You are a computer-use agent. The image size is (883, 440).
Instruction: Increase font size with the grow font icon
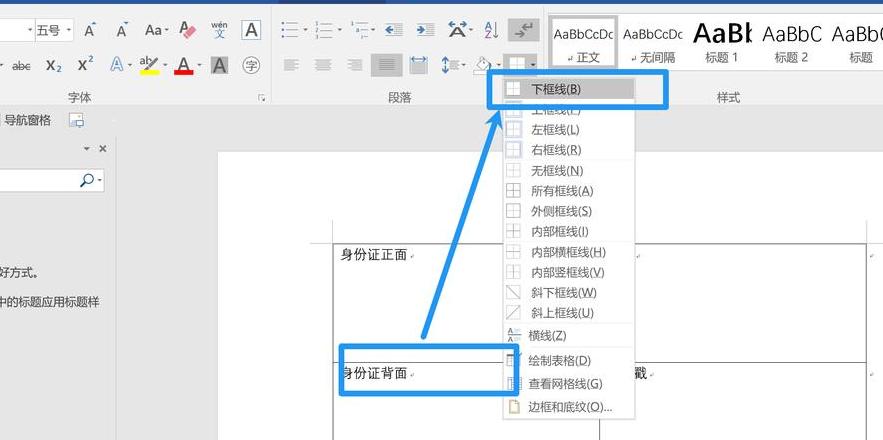pyautogui.click(x=90, y=30)
